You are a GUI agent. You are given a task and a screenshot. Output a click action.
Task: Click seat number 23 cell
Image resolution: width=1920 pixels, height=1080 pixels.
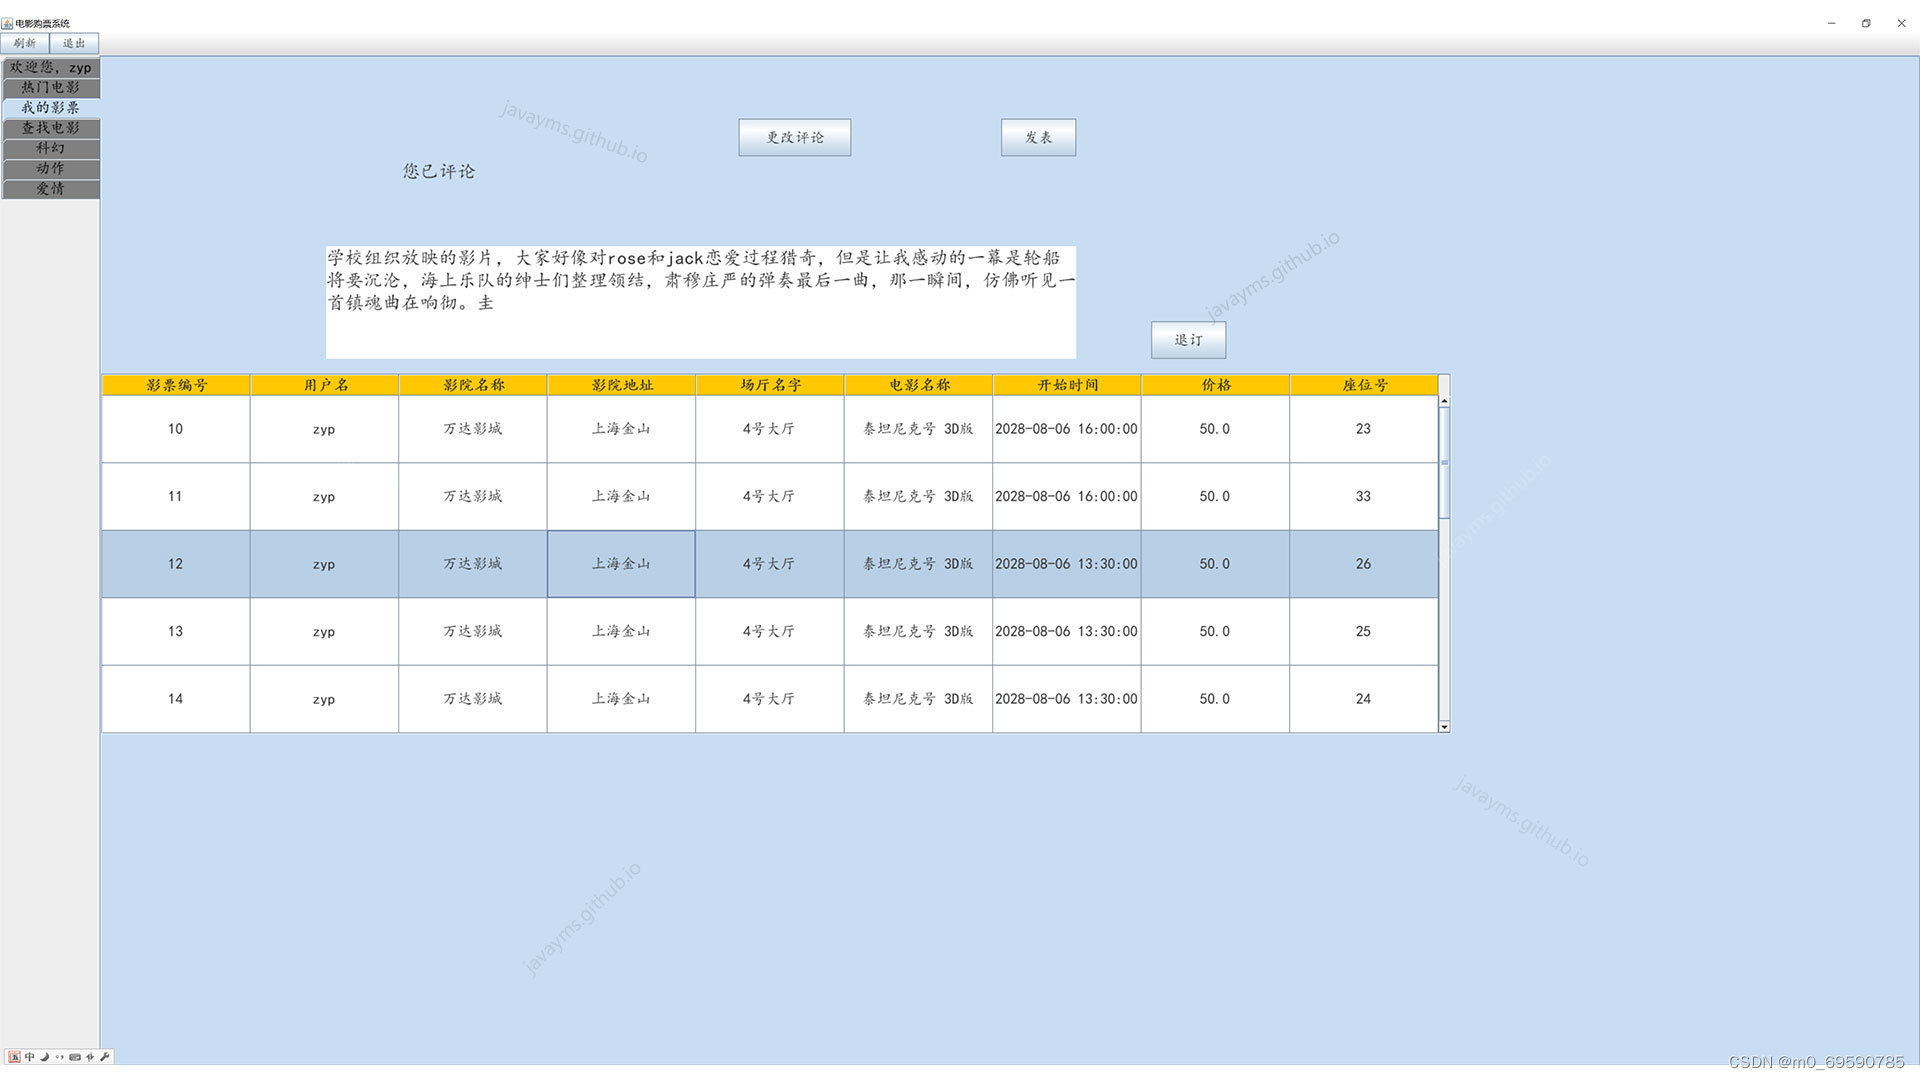point(1364,429)
